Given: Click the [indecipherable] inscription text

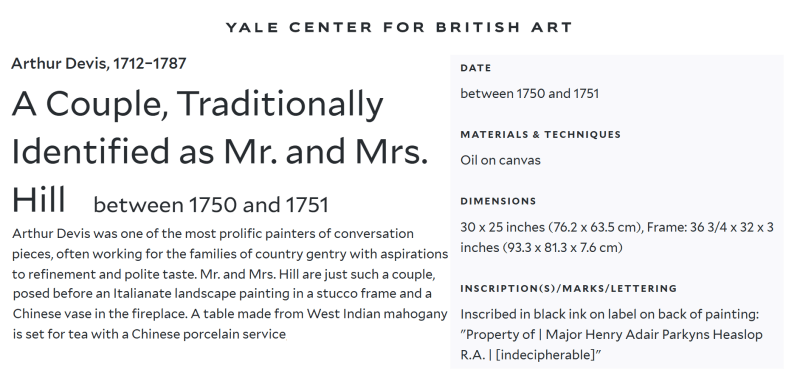Looking at the screenshot, I should point(546,355).
